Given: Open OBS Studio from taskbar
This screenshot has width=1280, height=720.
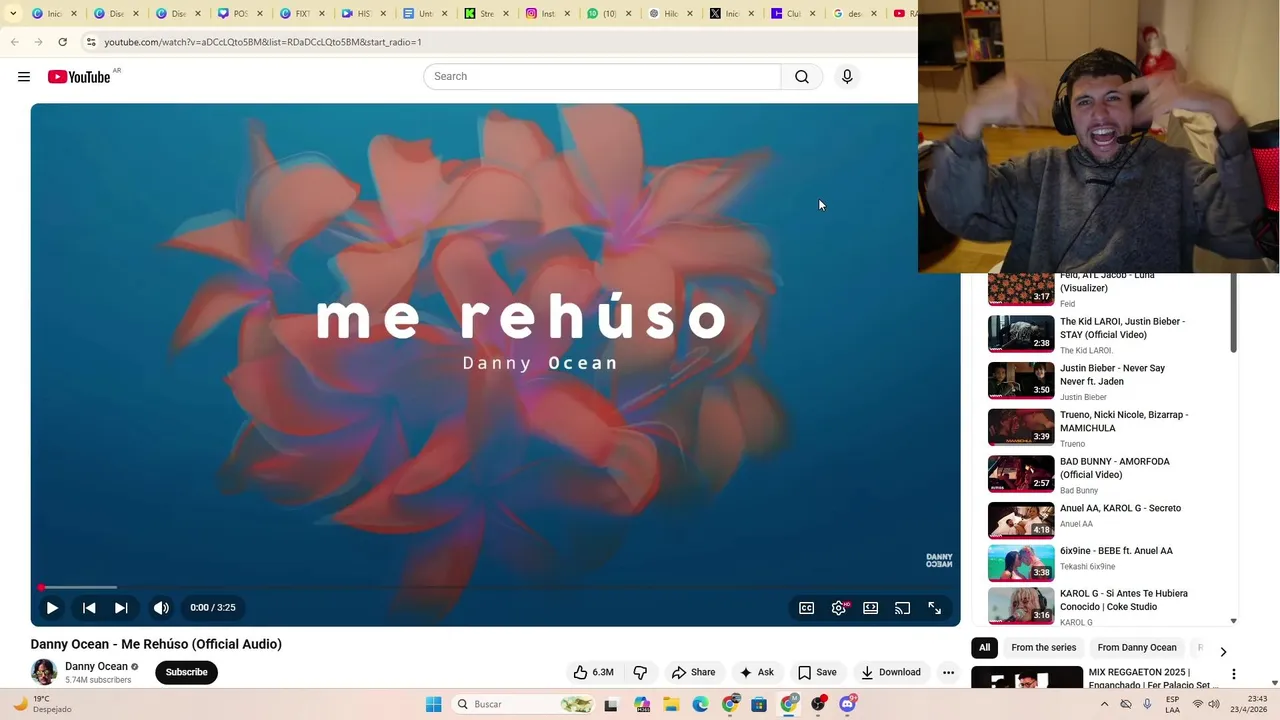Looking at the screenshot, I should pyautogui.click(x=818, y=704).
